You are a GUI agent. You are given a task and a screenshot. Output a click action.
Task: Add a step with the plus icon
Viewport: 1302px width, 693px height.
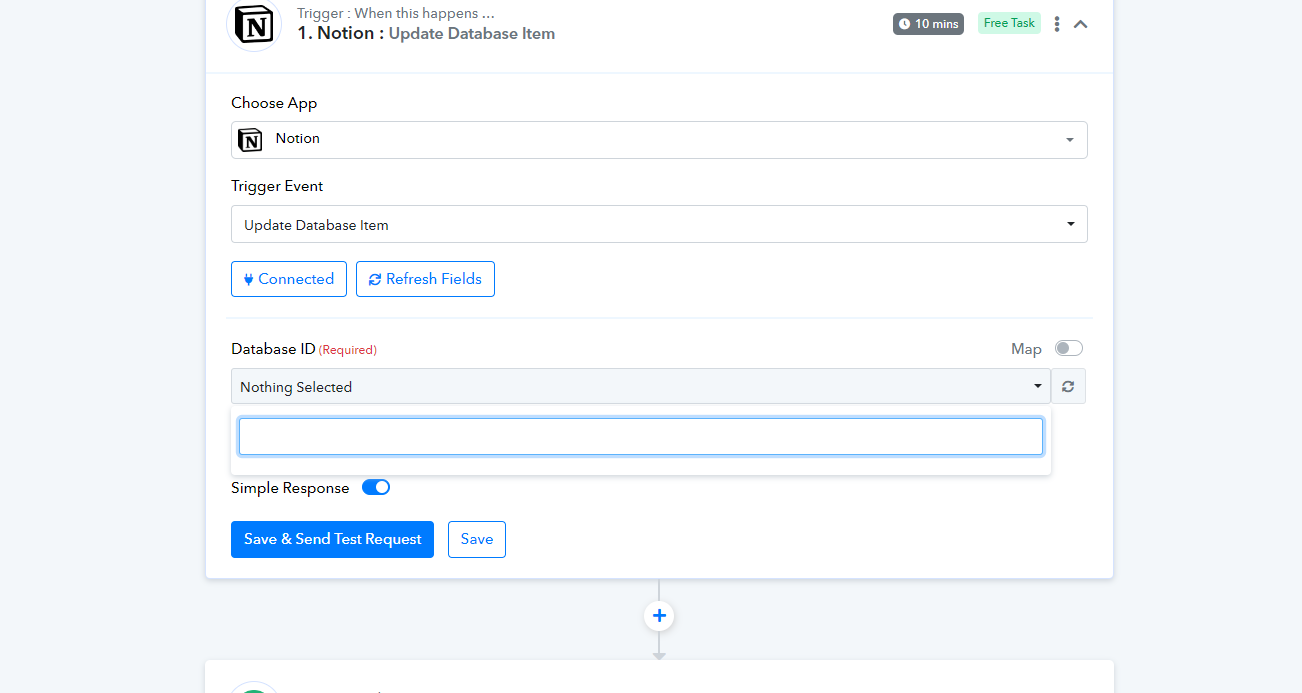point(659,616)
